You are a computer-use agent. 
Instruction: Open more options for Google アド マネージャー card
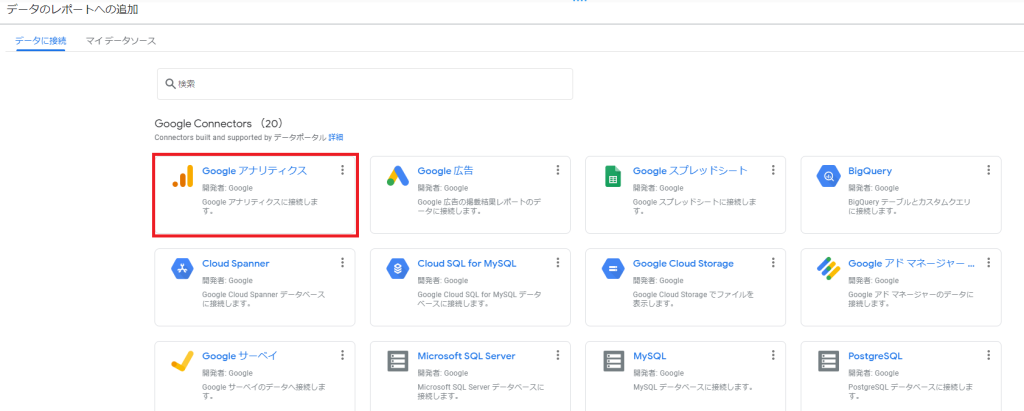coord(989,263)
